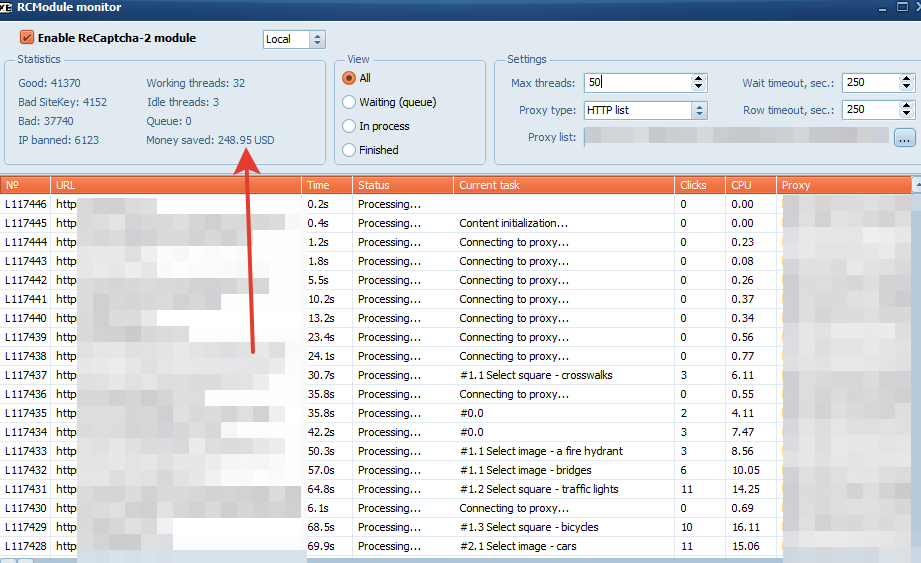
Task: Select the All view radio button
Action: [x=349, y=78]
